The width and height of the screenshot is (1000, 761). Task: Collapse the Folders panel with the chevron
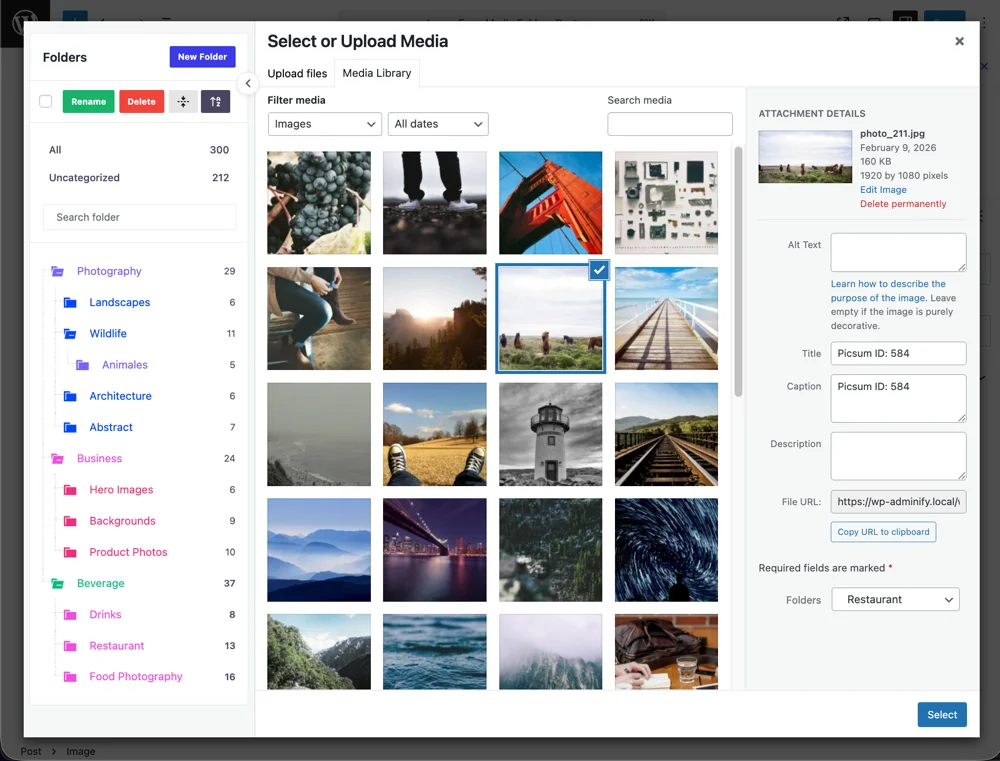248,83
